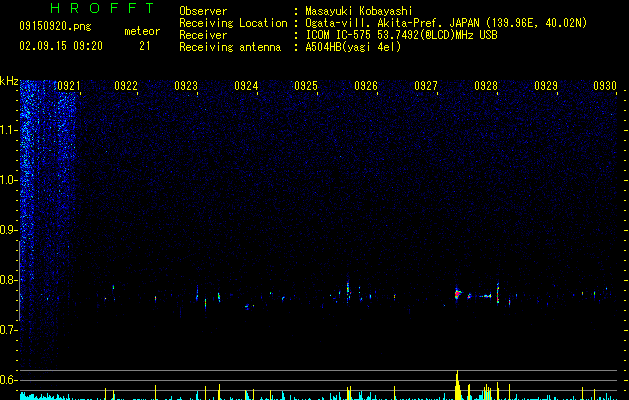Click the 0.9 frequency axis label
This screenshot has width=629, height=400.
point(8,230)
